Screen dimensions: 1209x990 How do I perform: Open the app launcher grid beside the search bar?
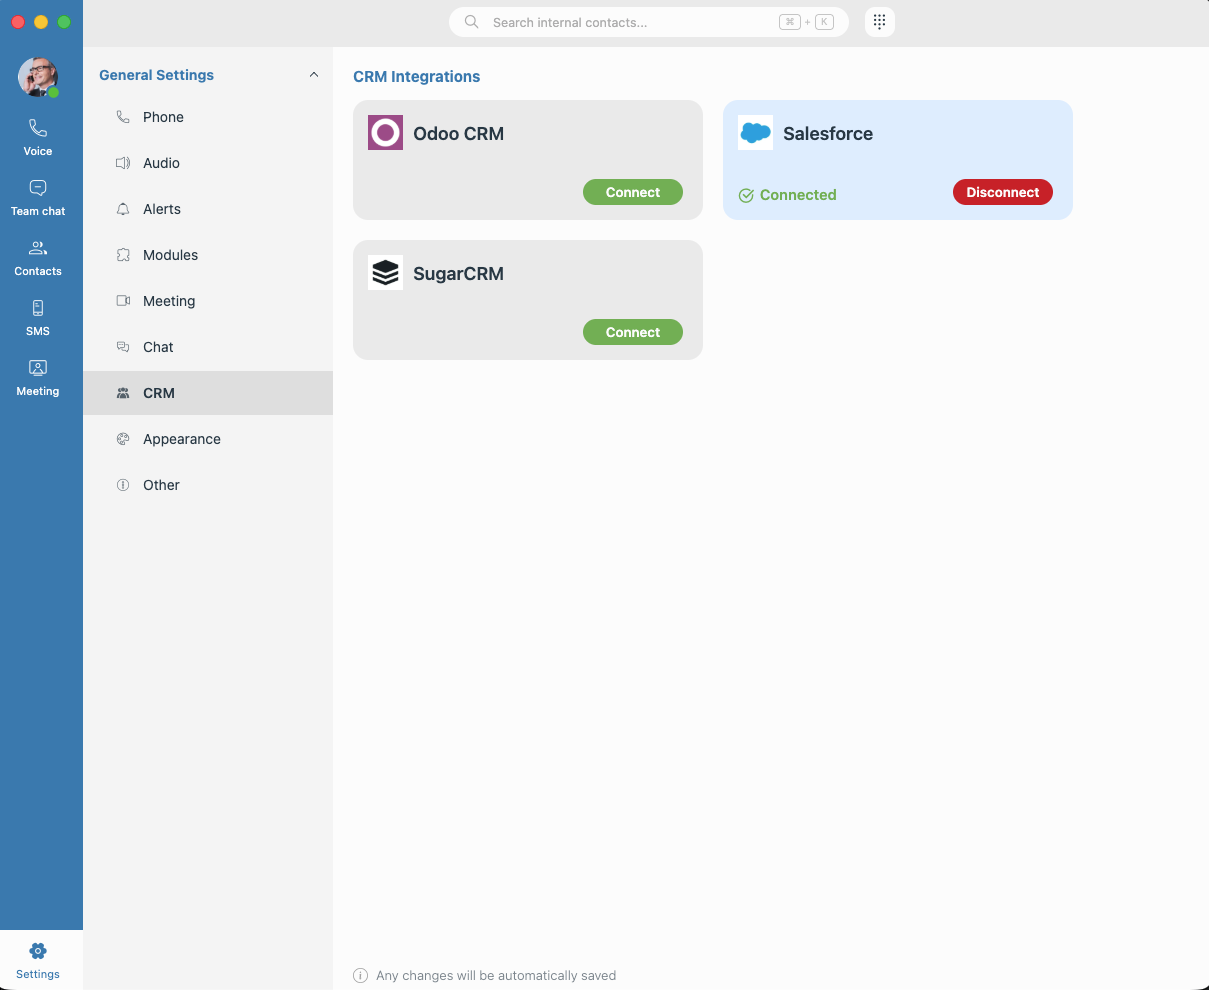879,21
